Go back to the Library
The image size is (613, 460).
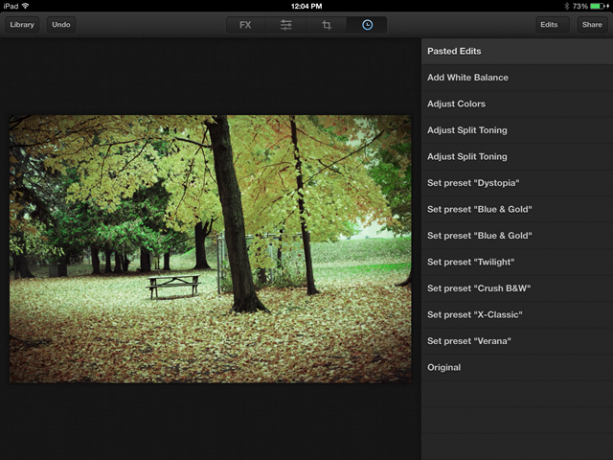pyautogui.click(x=22, y=25)
